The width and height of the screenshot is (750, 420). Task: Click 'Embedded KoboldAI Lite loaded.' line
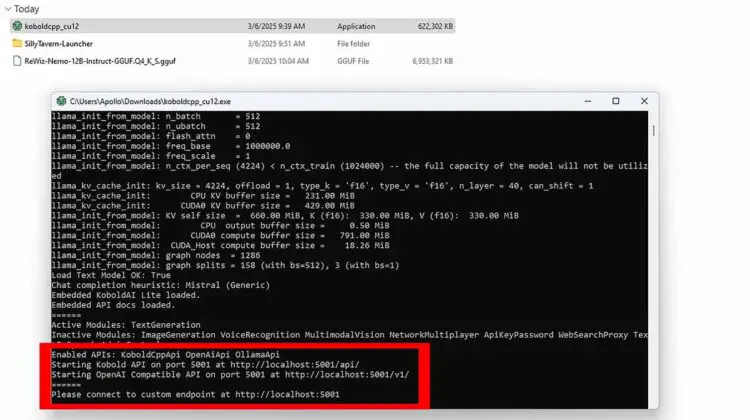coord(126,295)
